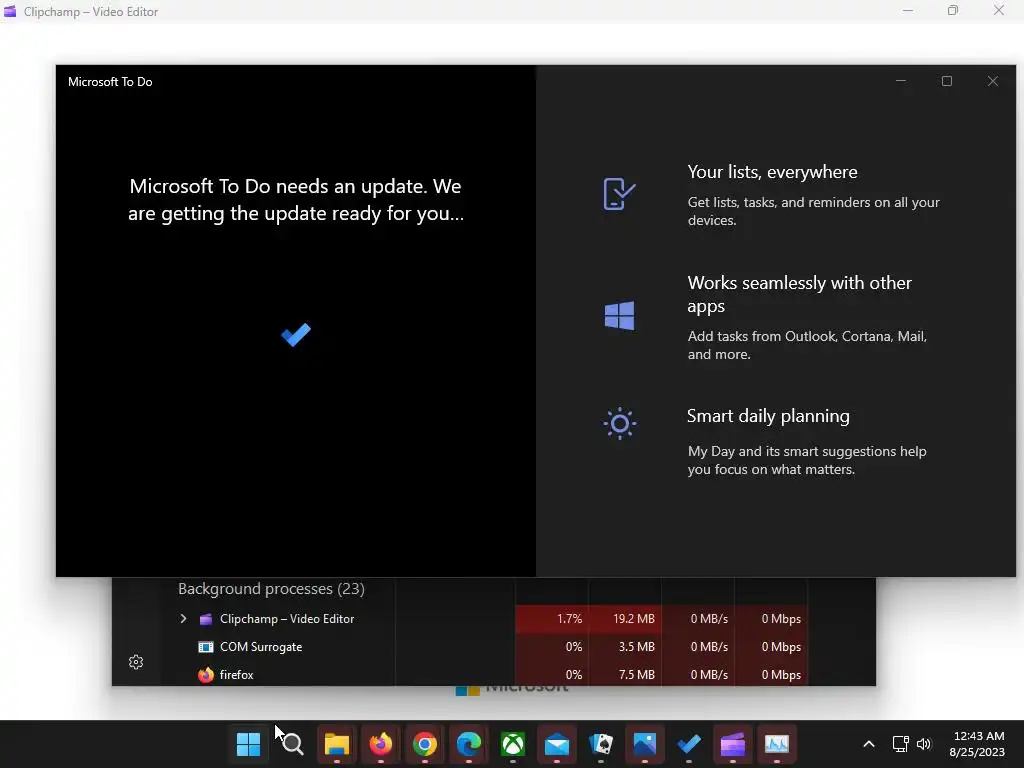Minimize the Microsoft To Do window

pos(901,81)
